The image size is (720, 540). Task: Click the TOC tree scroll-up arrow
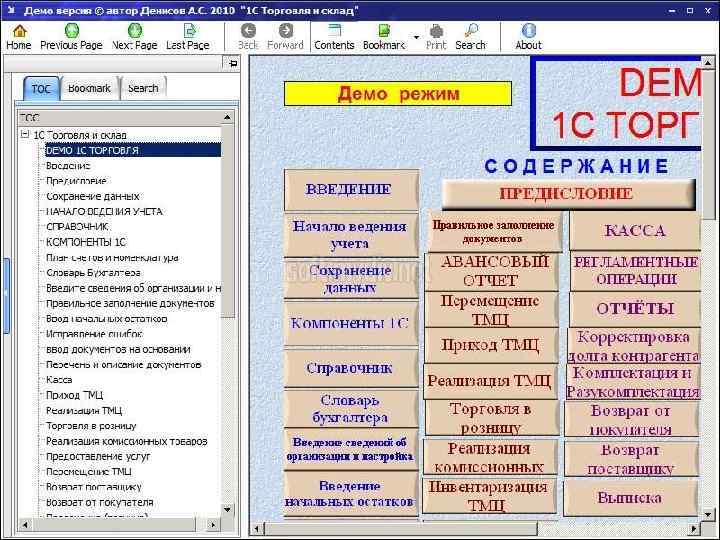point(227,118)
